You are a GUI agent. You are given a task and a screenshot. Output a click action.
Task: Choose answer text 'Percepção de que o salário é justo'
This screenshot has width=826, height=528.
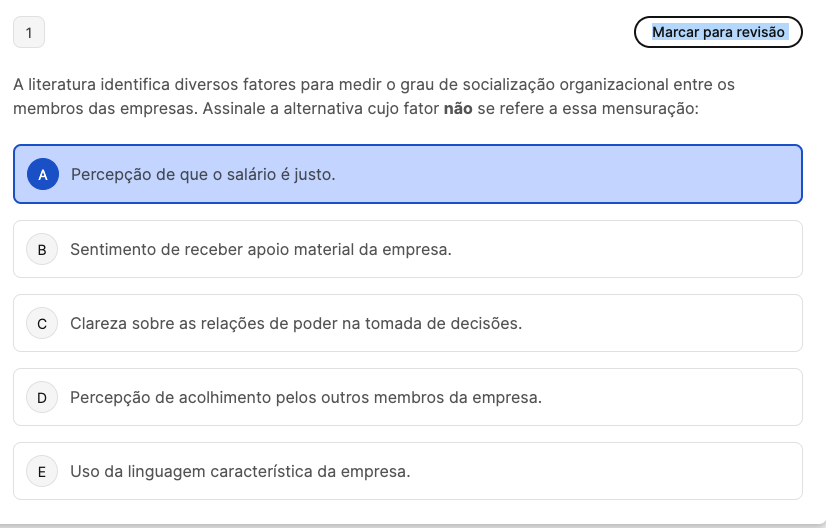click(203, 174)
